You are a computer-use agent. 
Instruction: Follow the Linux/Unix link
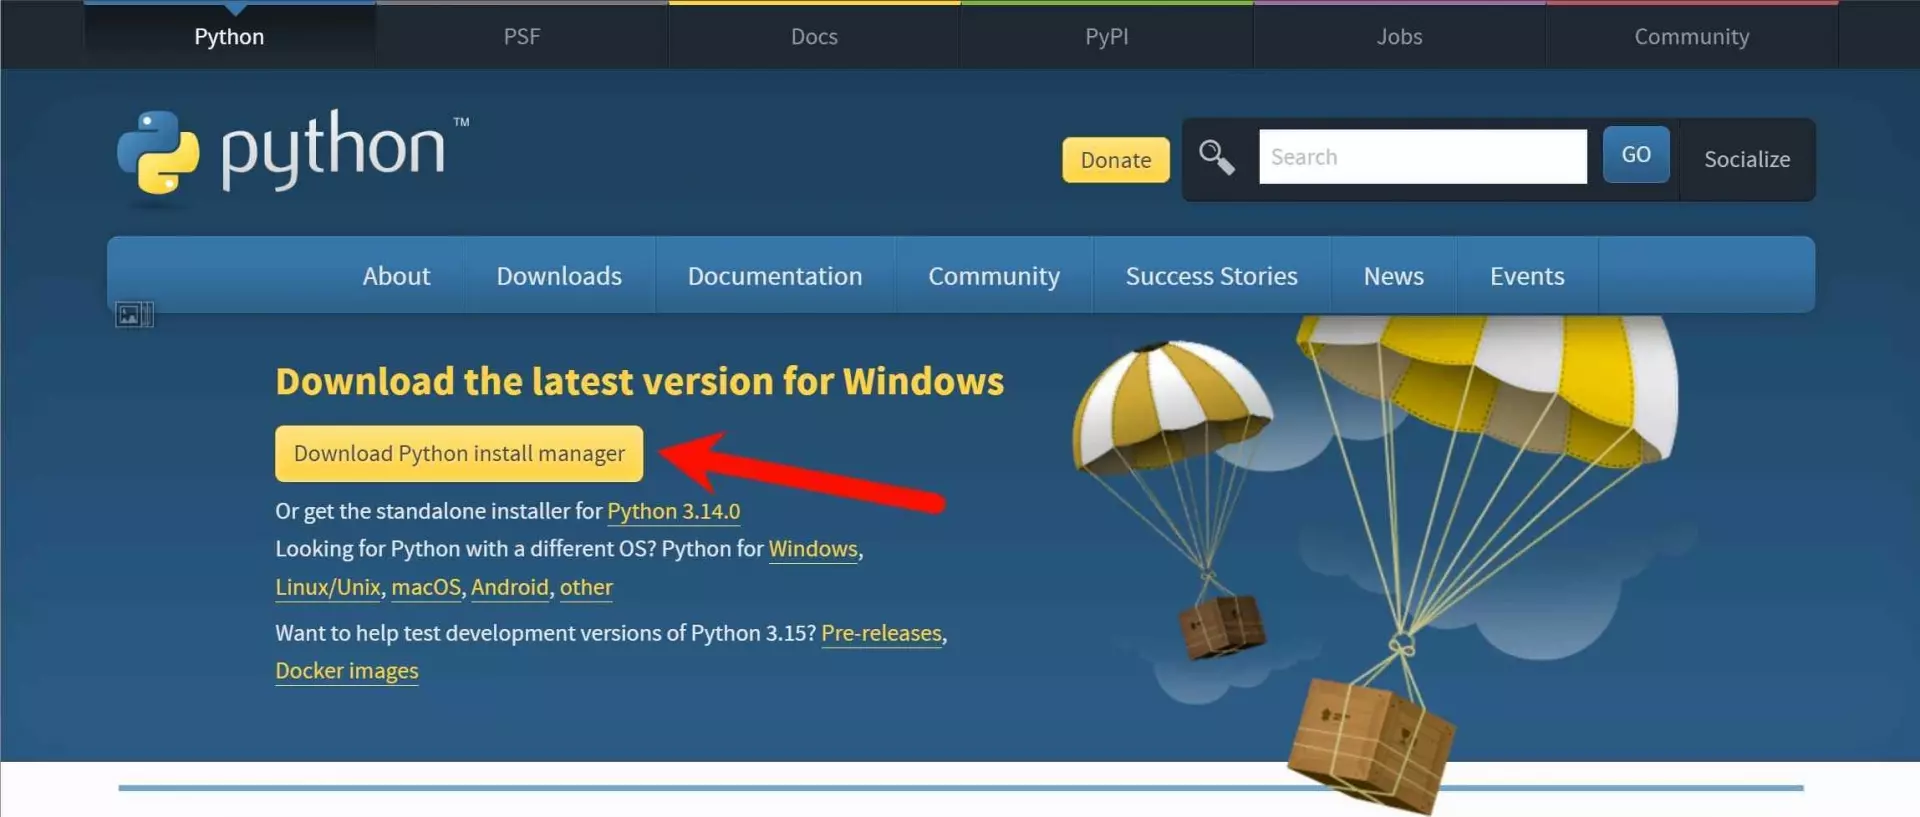coord(328,587)
